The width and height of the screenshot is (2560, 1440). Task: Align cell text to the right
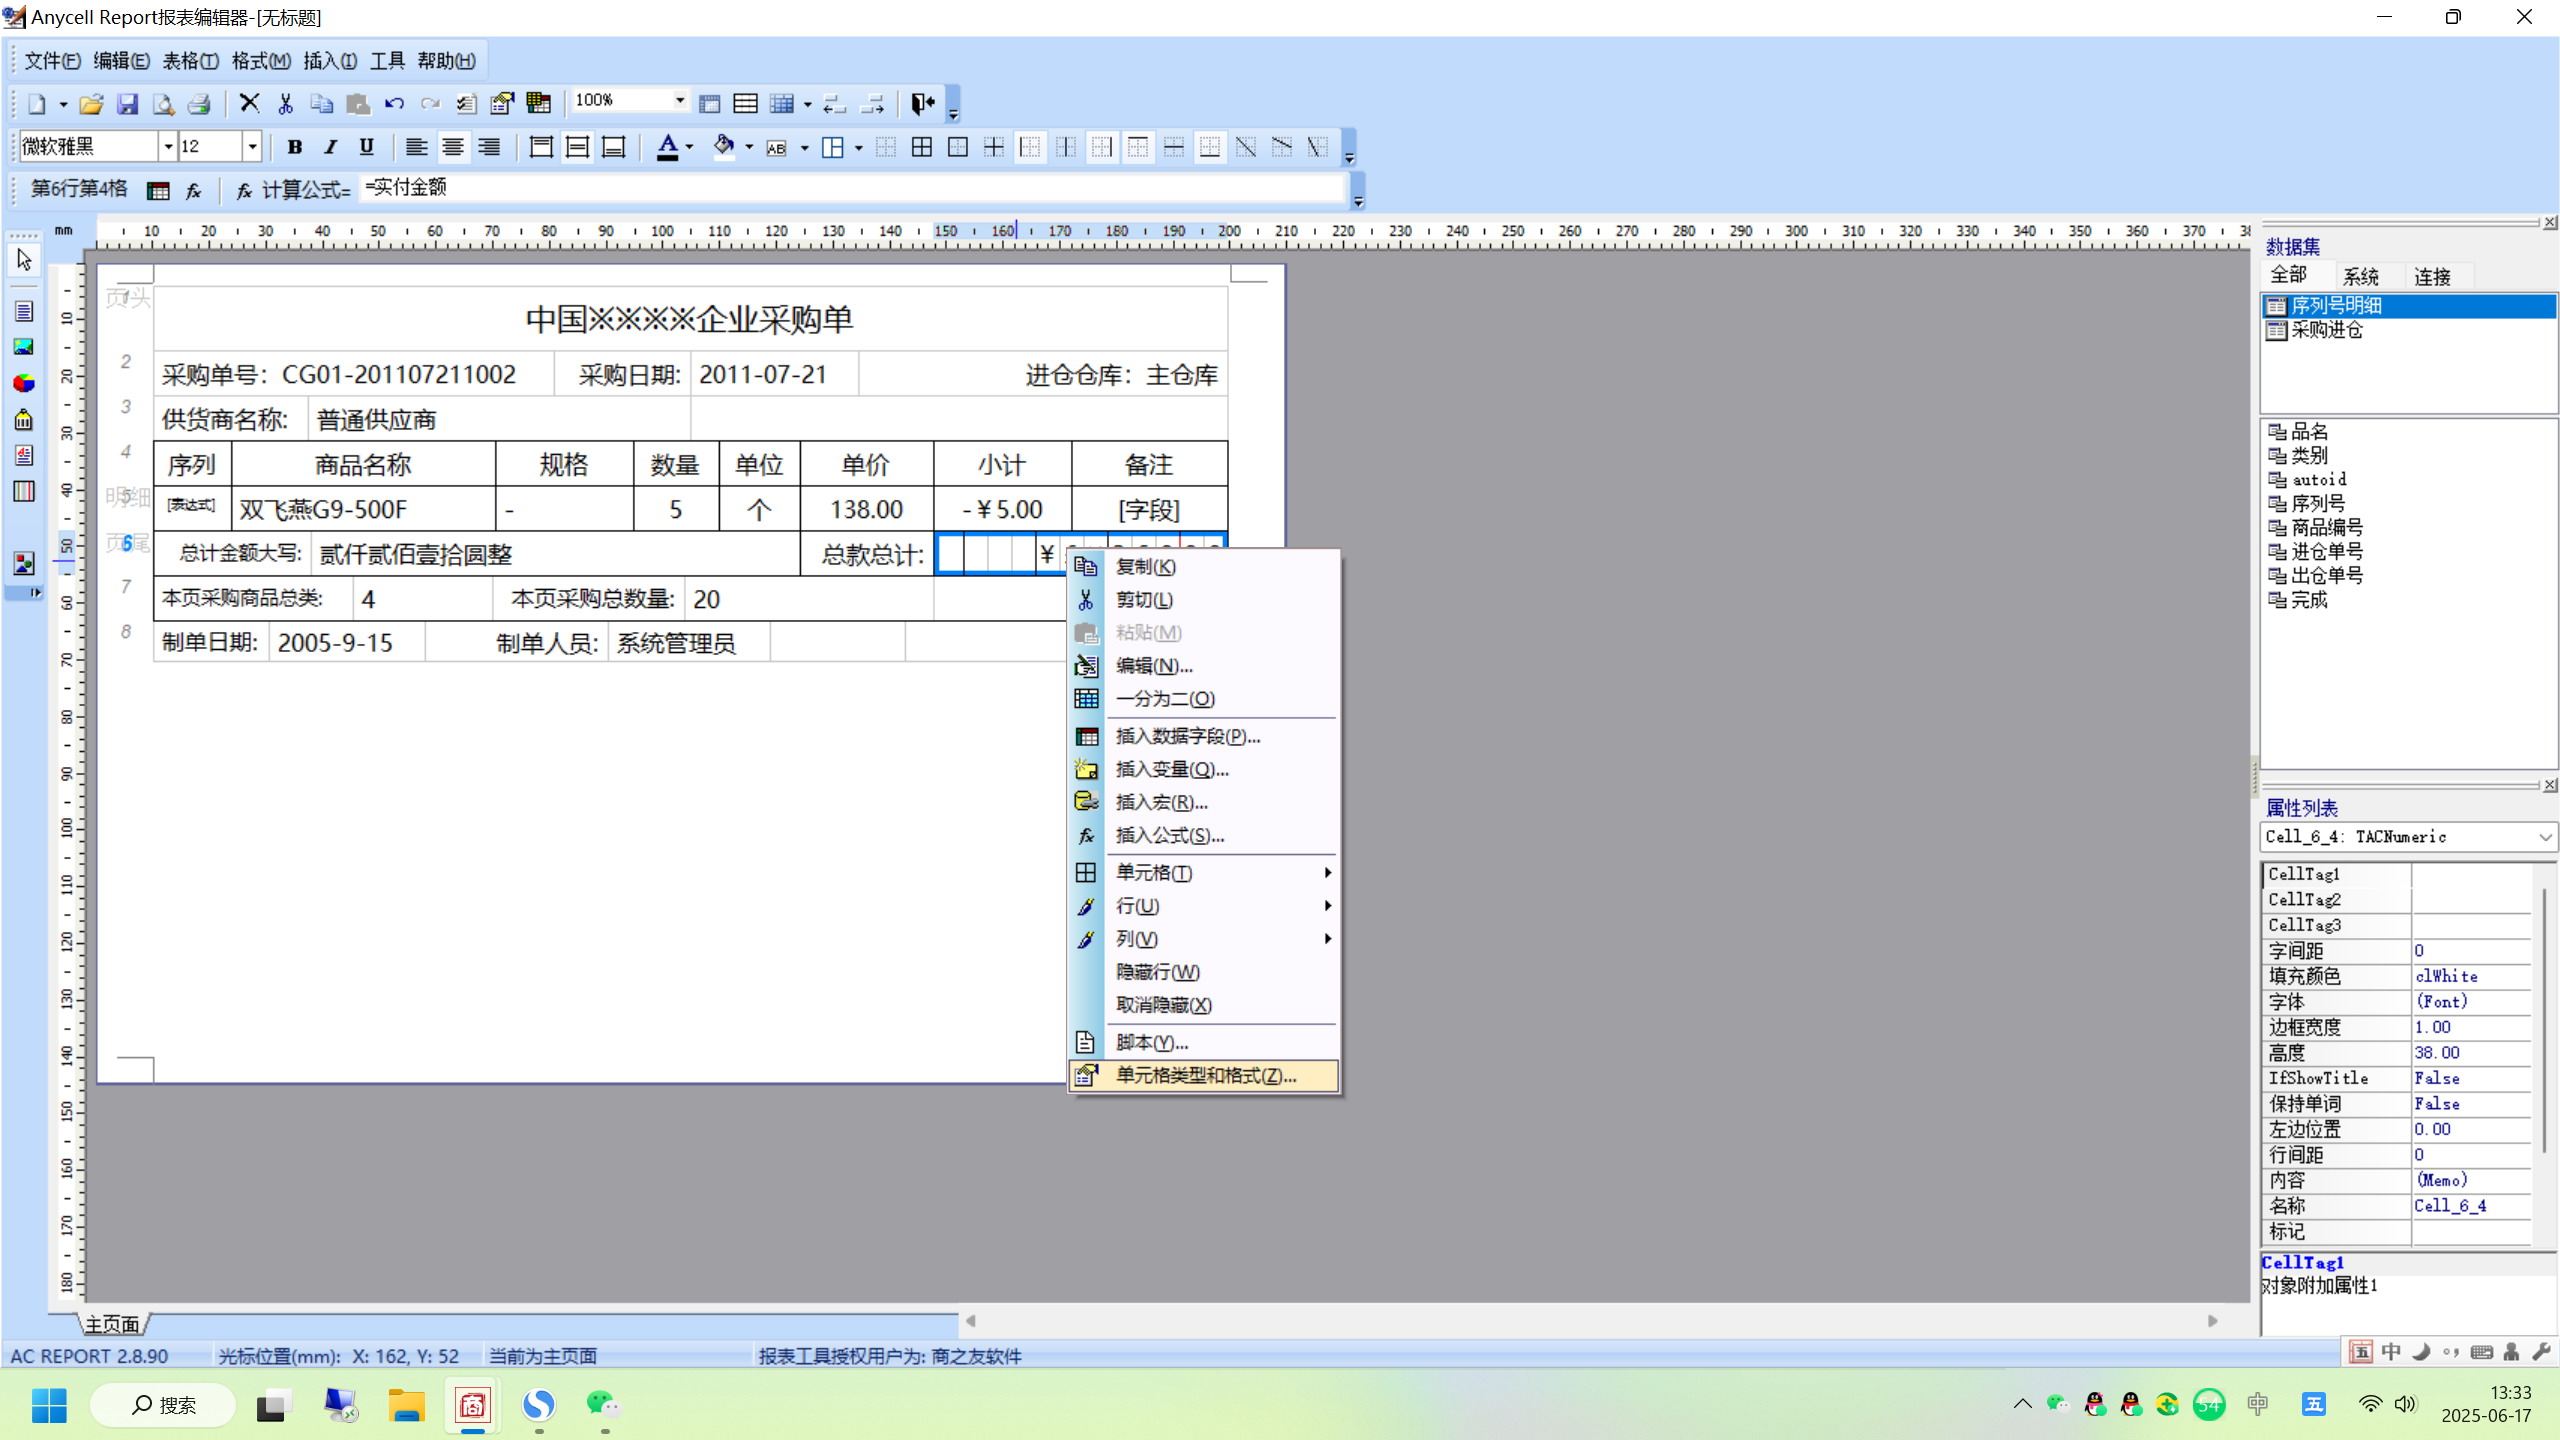(489, 148)
